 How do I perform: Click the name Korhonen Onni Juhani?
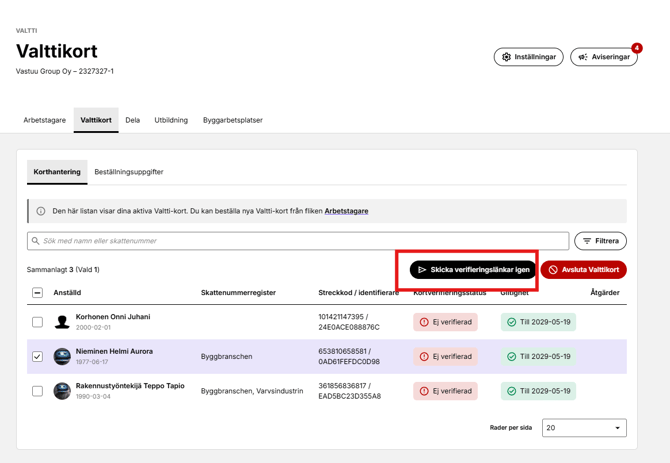(113, 317)
